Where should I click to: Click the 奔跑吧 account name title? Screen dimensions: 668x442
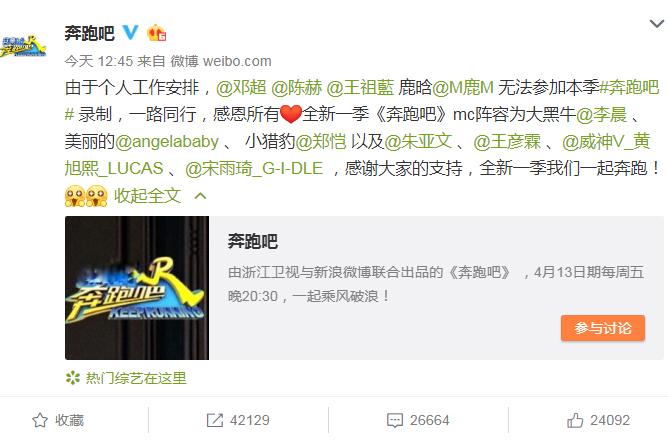89,33
